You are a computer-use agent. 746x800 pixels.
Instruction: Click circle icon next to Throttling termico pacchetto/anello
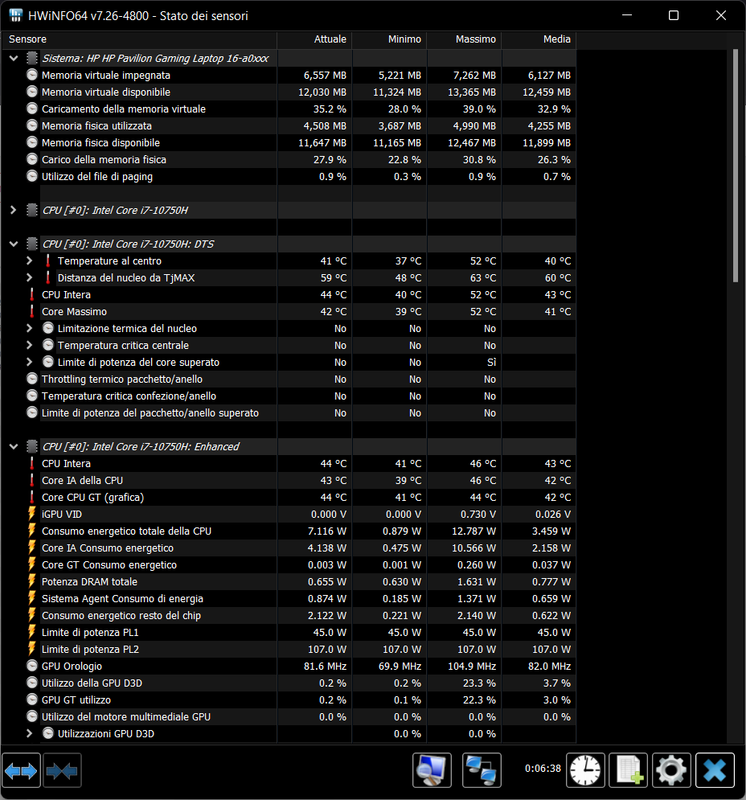32,379
